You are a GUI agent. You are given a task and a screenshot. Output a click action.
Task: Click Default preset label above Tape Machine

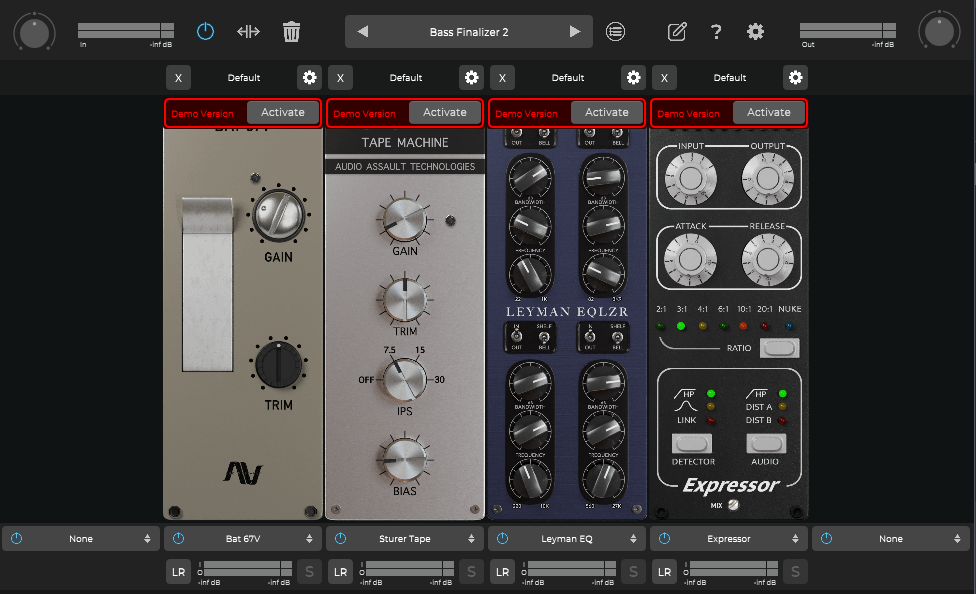(x=406, y=78)
